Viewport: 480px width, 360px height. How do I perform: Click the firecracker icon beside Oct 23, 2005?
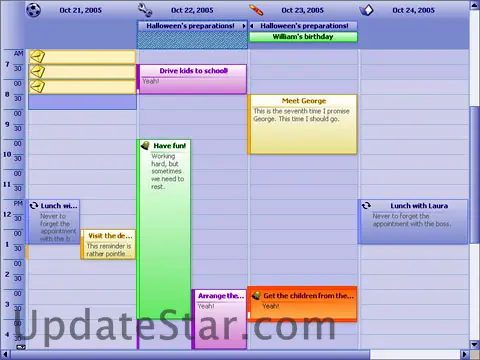(x=256, y=10)
